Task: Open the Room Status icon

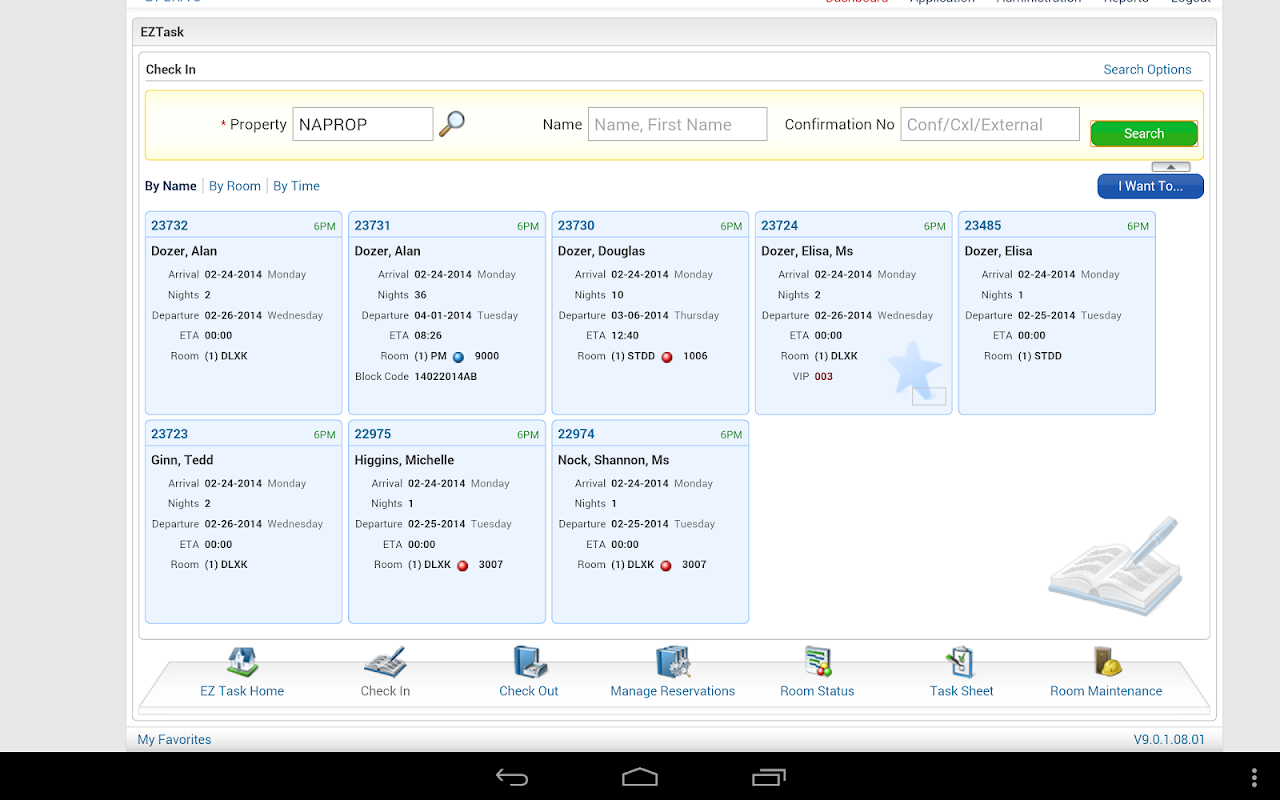Action: click(x=818, y=662)
